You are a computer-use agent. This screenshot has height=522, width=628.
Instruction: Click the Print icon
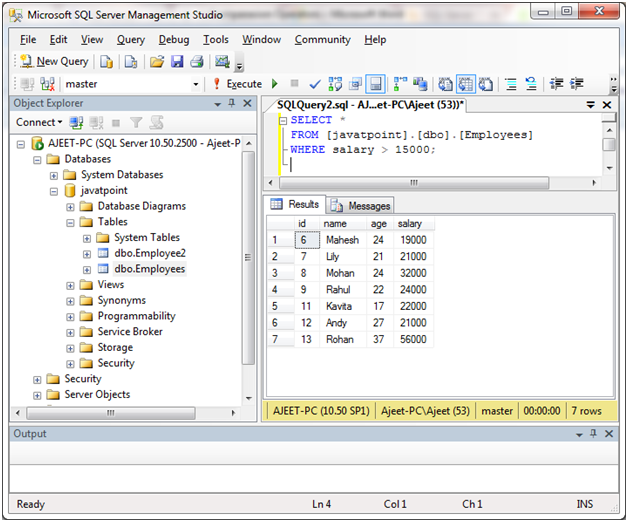(197, 61)
